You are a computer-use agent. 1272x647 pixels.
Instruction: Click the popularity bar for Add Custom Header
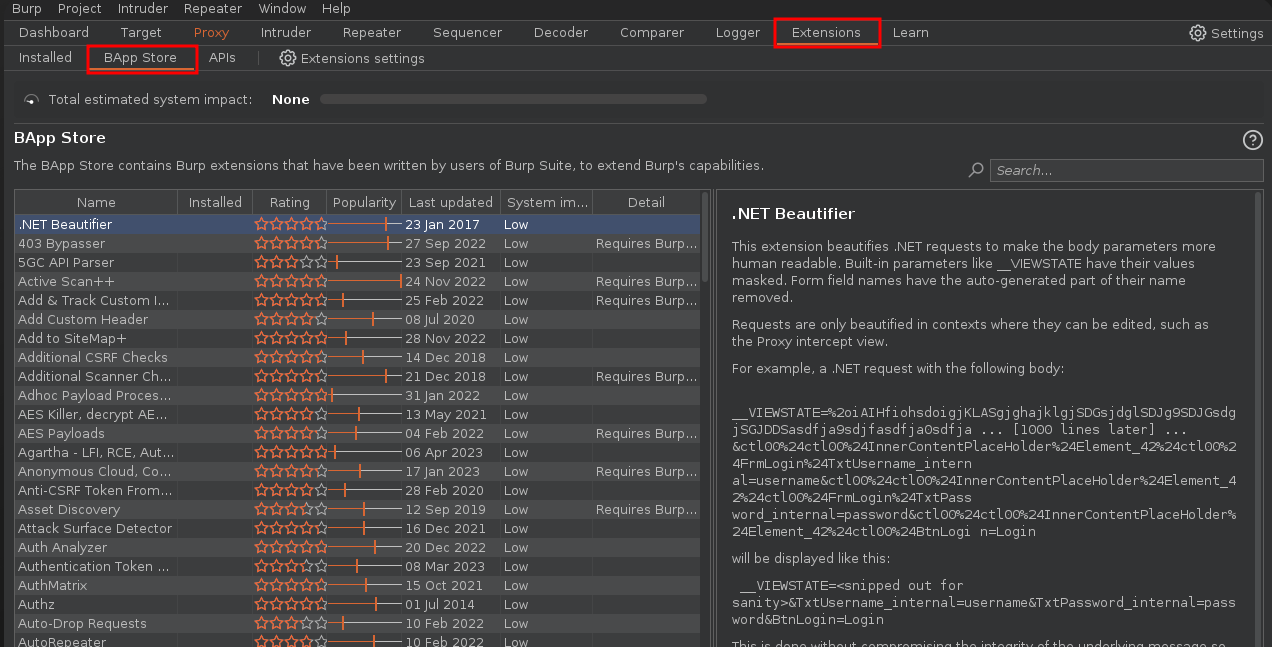(364, 319)
